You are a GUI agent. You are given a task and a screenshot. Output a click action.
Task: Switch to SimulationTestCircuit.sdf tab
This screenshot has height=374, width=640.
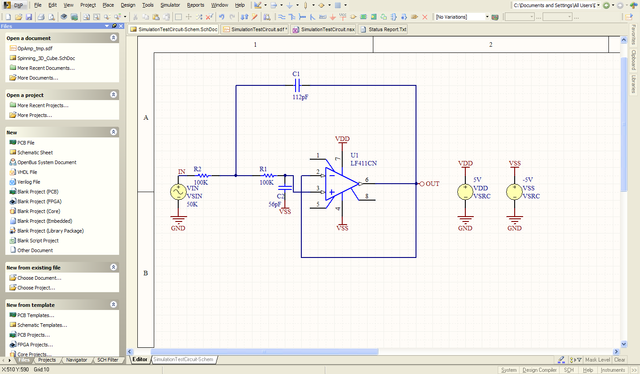pyautogui.click(x=255, y=29)
